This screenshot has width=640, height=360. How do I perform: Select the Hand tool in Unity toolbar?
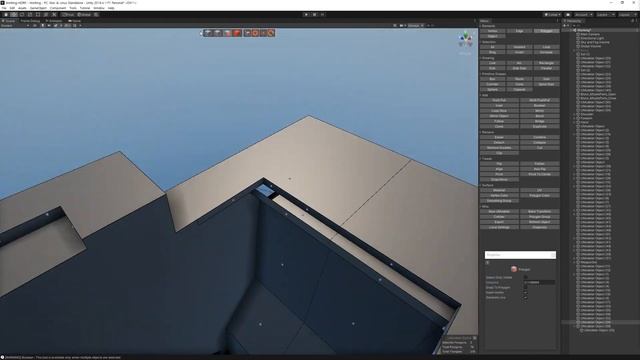point(6,15)
